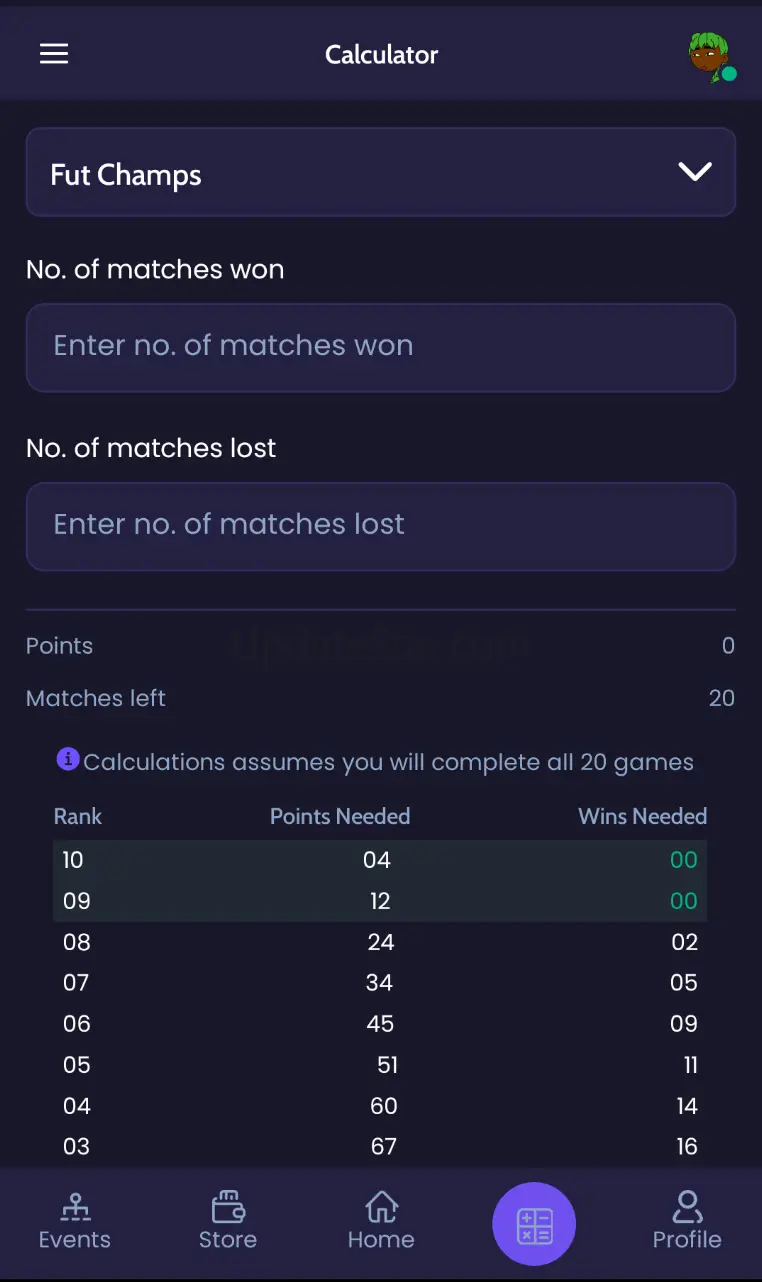This screenshot has height=1282, width=762.
Task: Select the Rank 09 table row
Action: click(x=380, y=901)
